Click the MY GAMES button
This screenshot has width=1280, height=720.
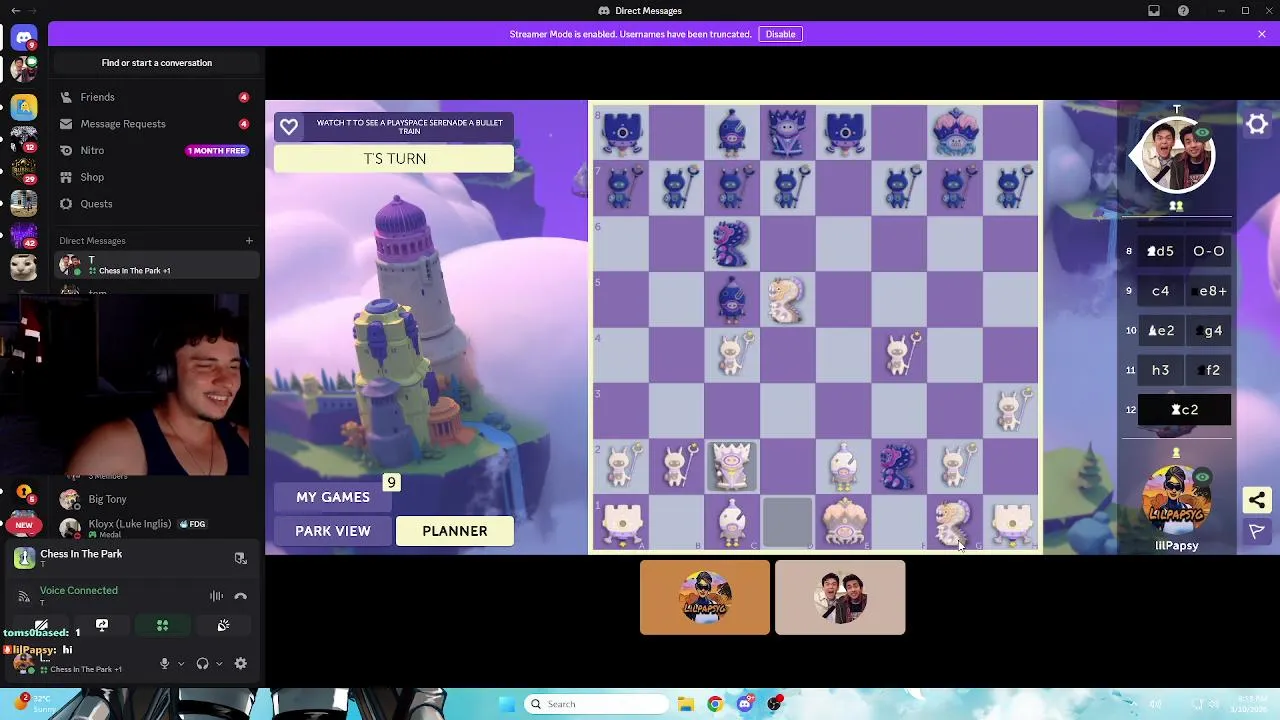click(x=333, y=497)
